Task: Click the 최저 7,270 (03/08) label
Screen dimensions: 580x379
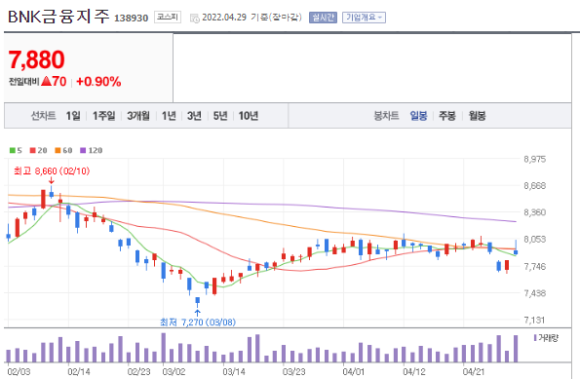Action: [x=198, y=322]
